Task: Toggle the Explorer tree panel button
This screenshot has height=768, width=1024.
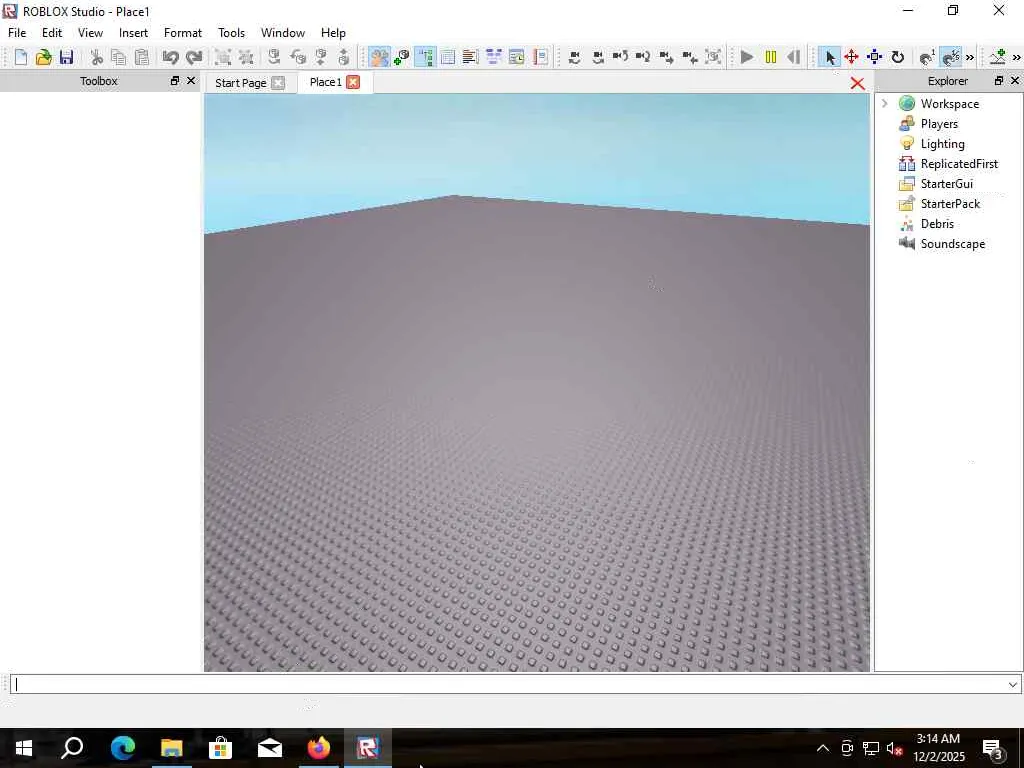Action: [425, 57]
